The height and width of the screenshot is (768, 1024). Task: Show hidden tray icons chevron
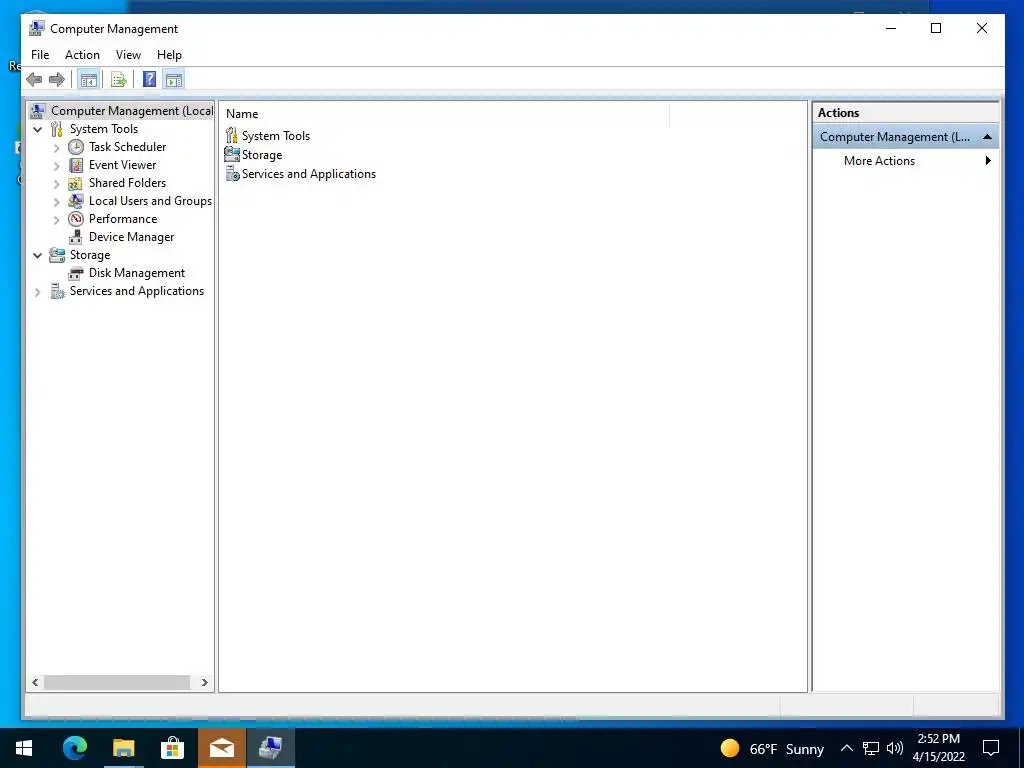click(846, 748)
